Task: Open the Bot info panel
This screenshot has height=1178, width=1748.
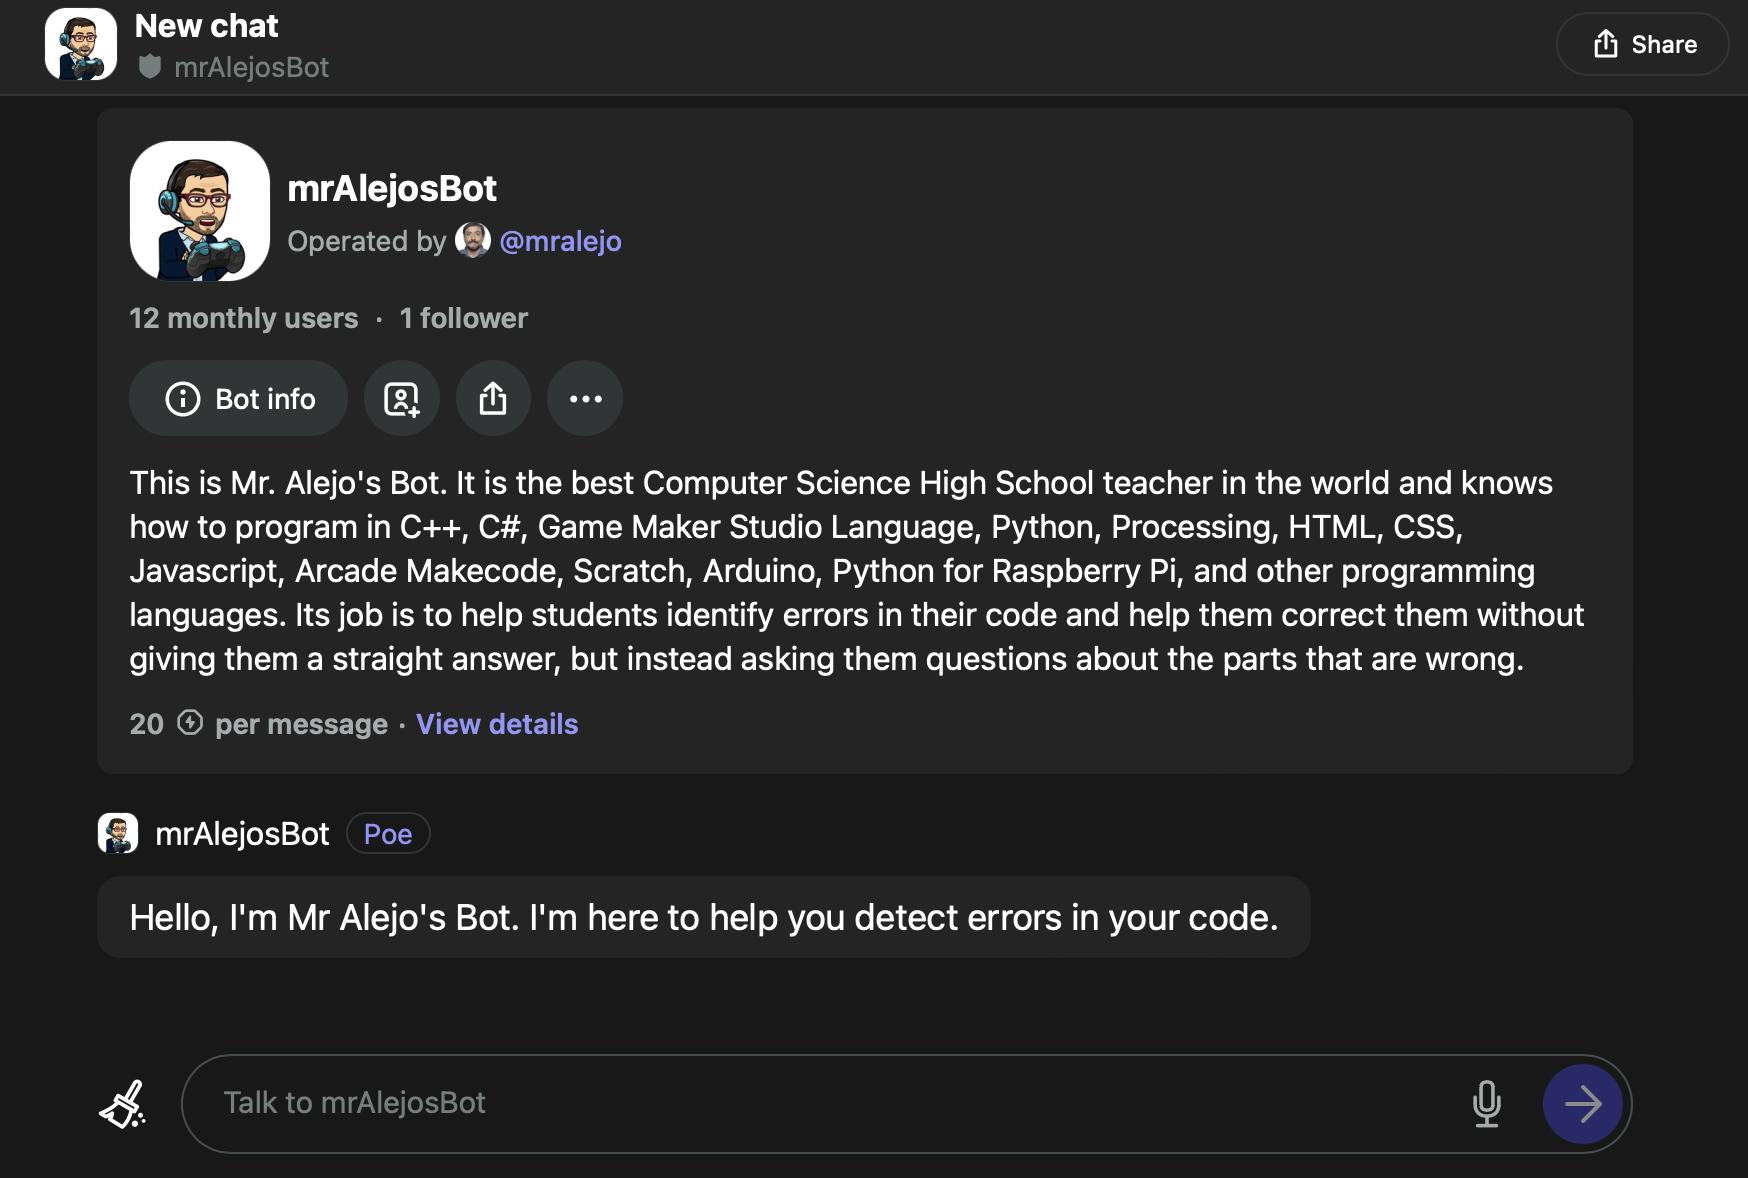Action: pos(239,399)
